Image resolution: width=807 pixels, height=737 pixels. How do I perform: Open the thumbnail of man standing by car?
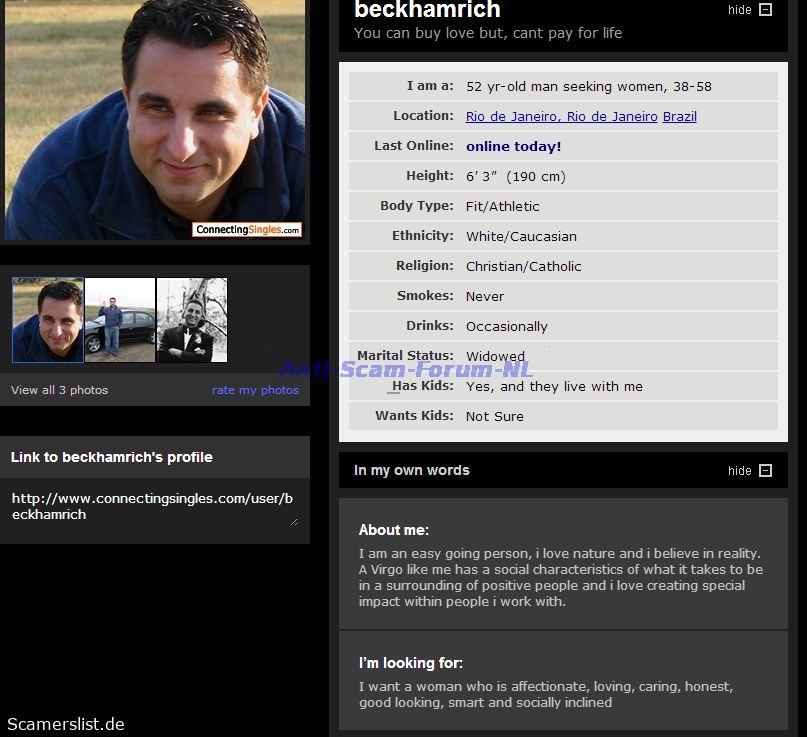click(120, 320)
